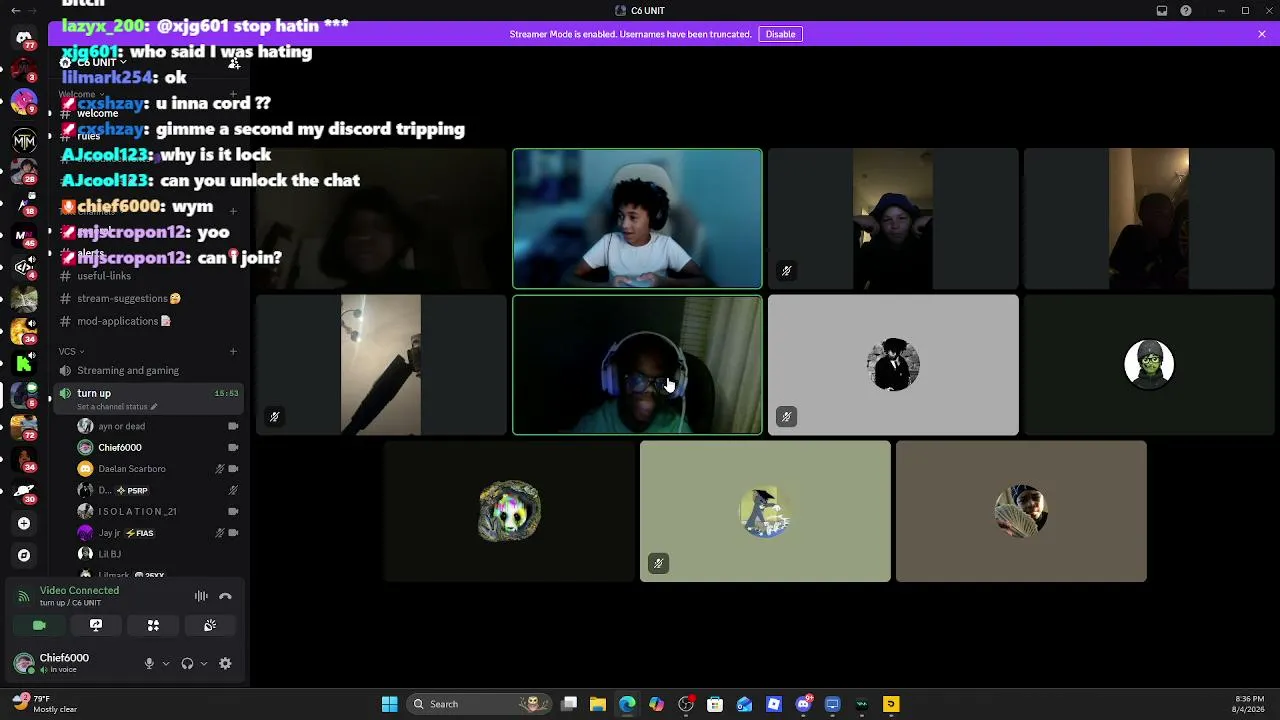Screen dimensions: 1280x720
Task: Focus the dark hat avatar tile
Action: 893,365
